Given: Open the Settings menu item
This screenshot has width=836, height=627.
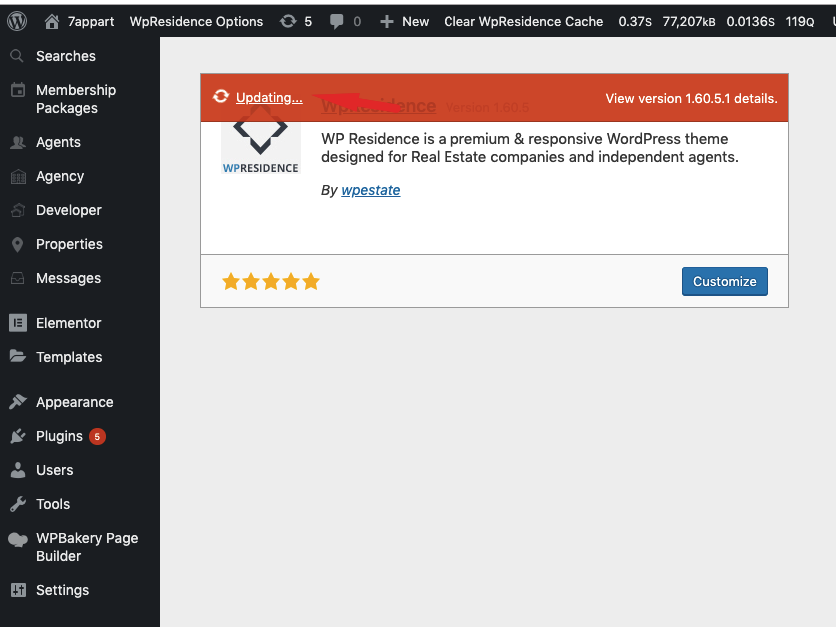Looking at the screenshot, I should [x=62, y=590].
